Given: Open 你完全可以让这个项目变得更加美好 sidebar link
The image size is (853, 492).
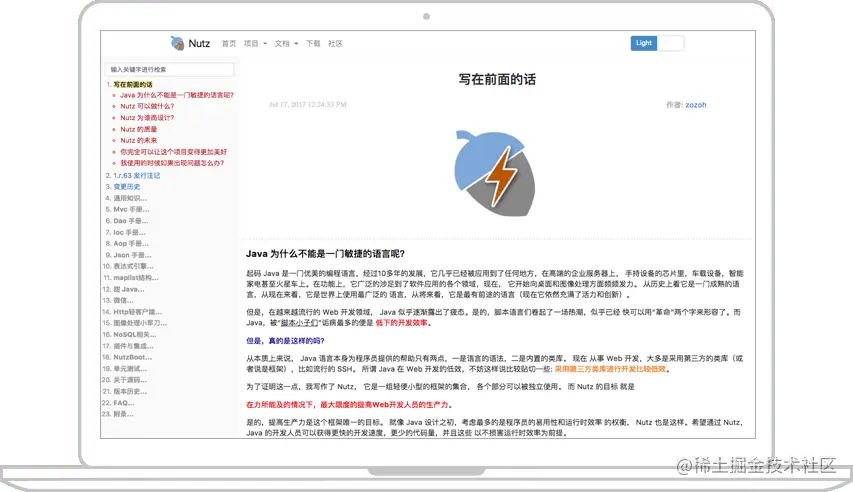Looking at the screenshot, I should (174, 152).
